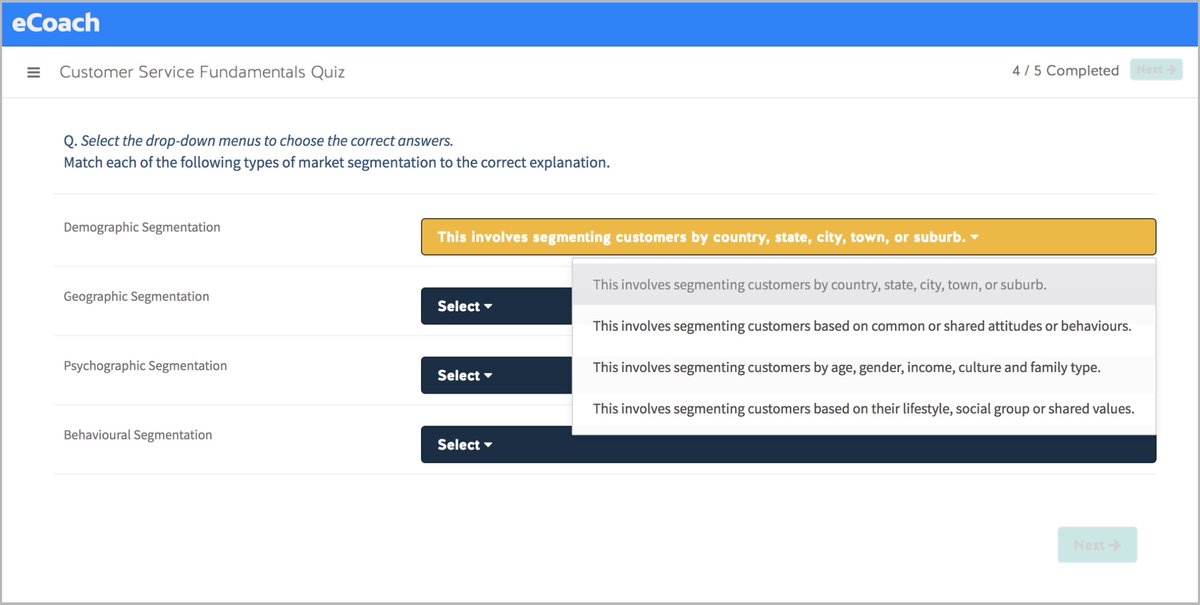This screenshot has height=605, width=1200.
Task: Choose option about lifestyle, social group, values
Action: (x=864, y=408)
